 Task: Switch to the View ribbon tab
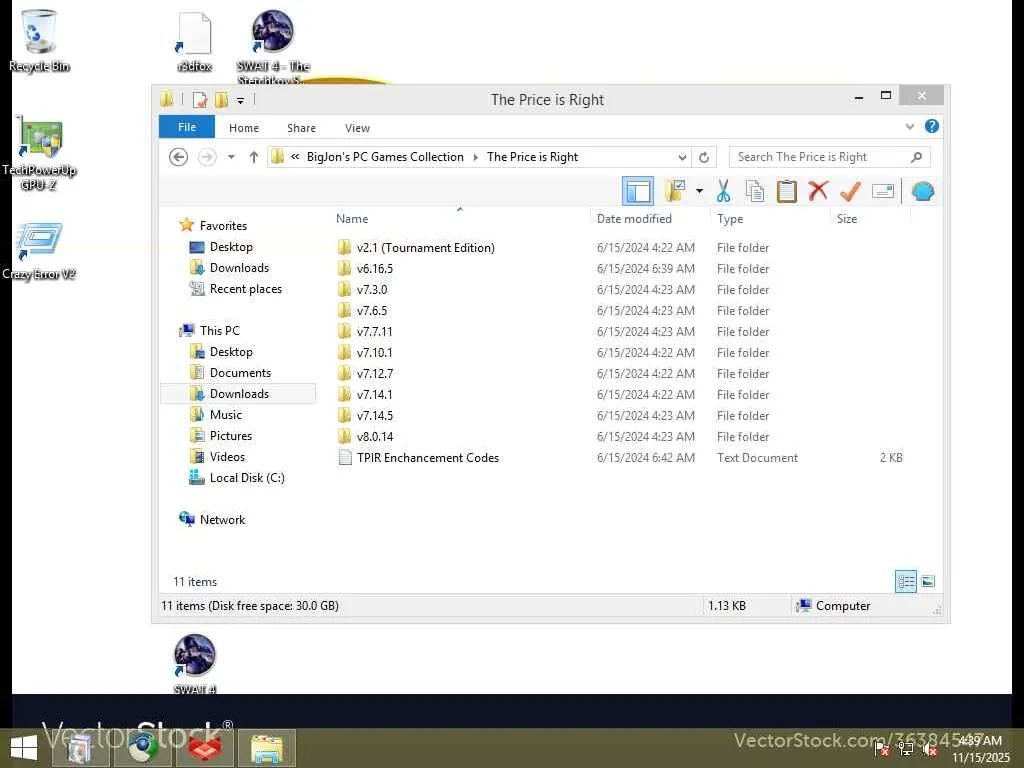coord(357,128)
